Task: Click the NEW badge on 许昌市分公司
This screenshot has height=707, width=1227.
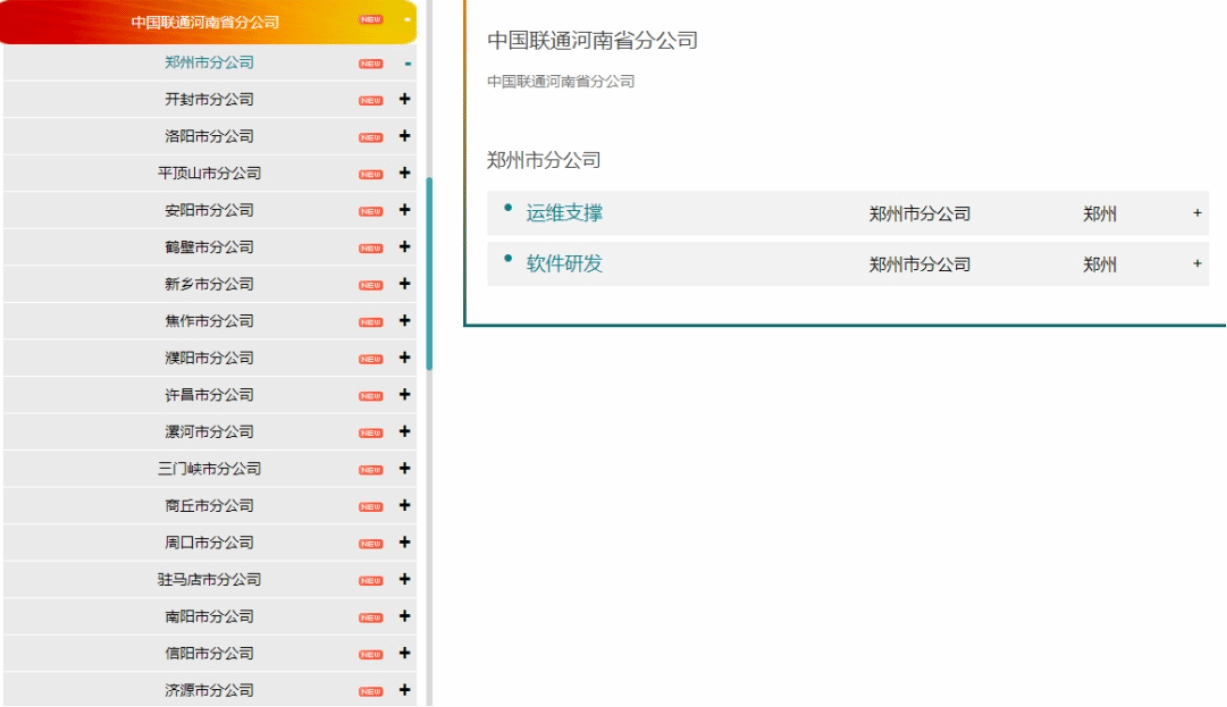Action: tap(371, 397)
